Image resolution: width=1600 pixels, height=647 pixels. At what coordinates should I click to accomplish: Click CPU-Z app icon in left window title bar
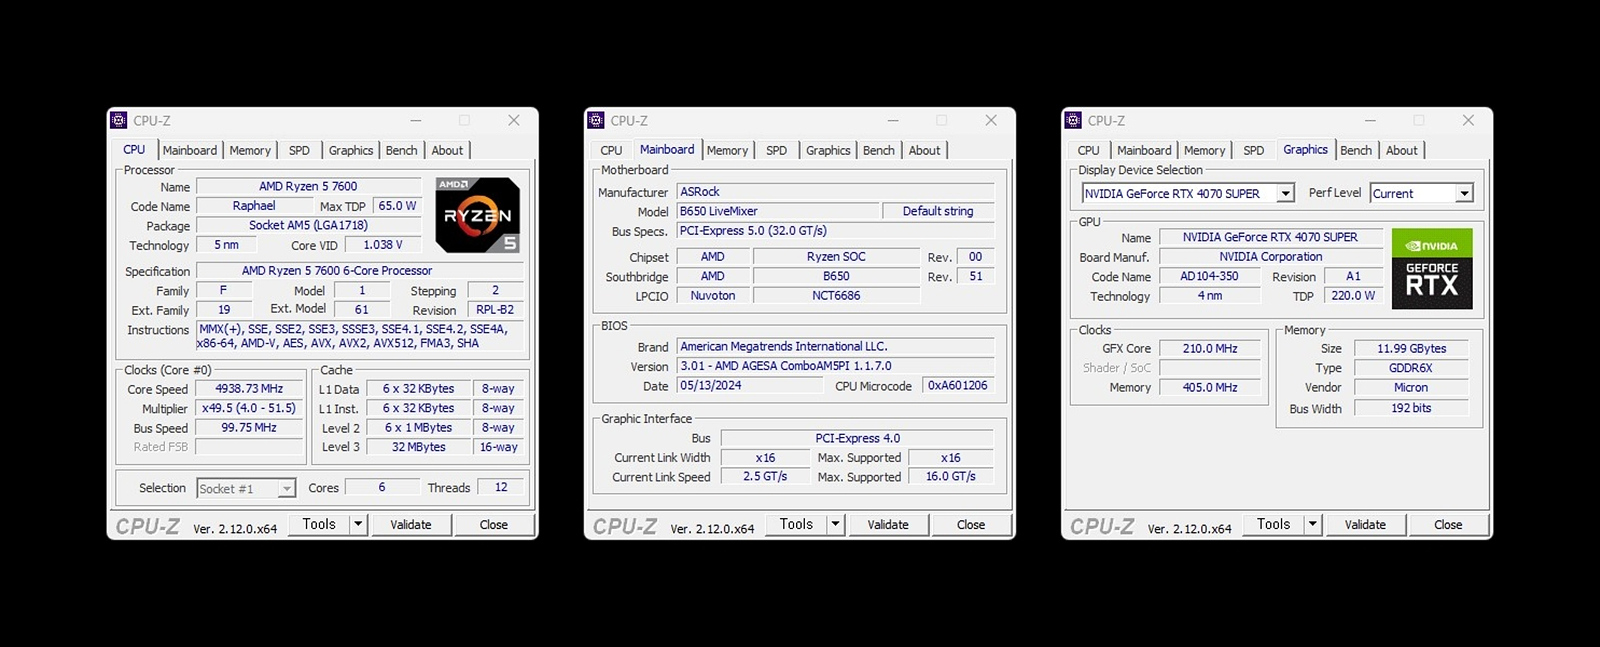(x=119, y=120)
